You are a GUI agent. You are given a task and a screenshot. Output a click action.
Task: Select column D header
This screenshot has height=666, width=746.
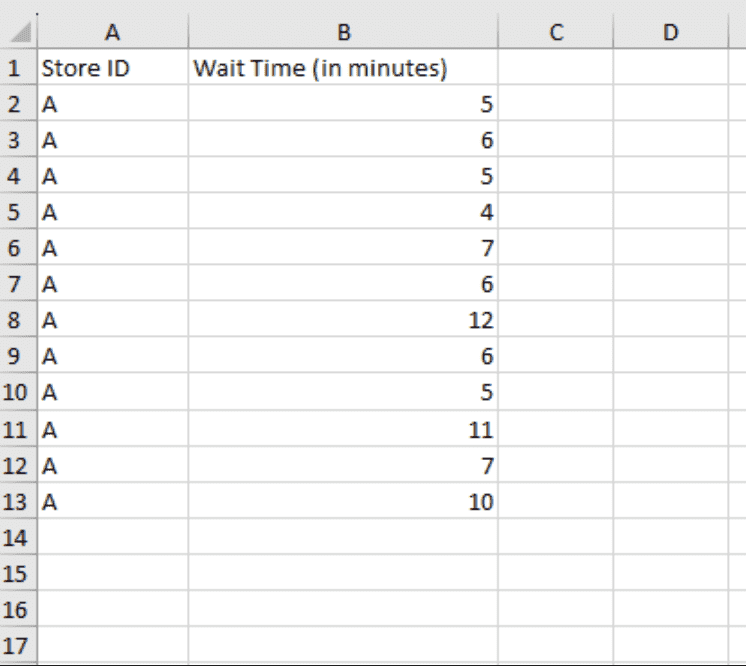pyautogui.click(x=670, y=33)
